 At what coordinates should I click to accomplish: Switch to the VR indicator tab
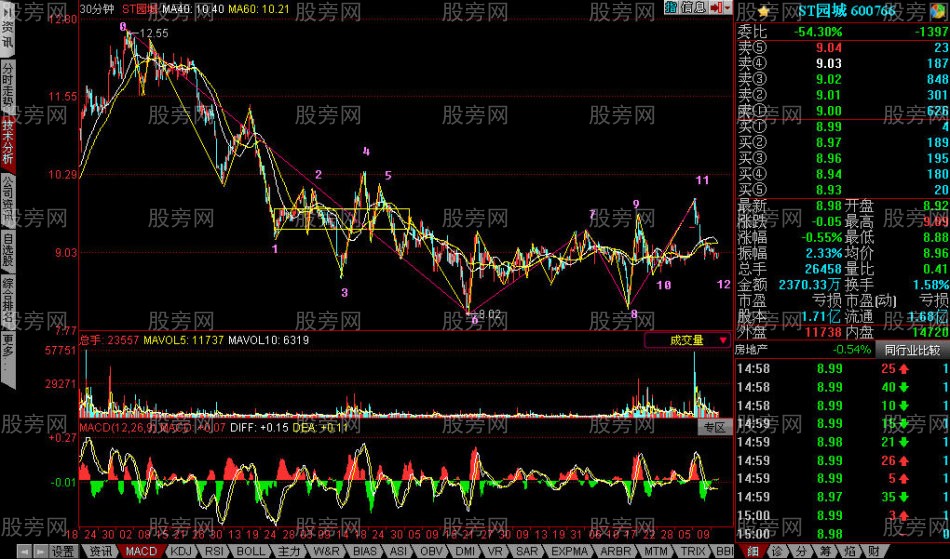click(x=495, y=552)
